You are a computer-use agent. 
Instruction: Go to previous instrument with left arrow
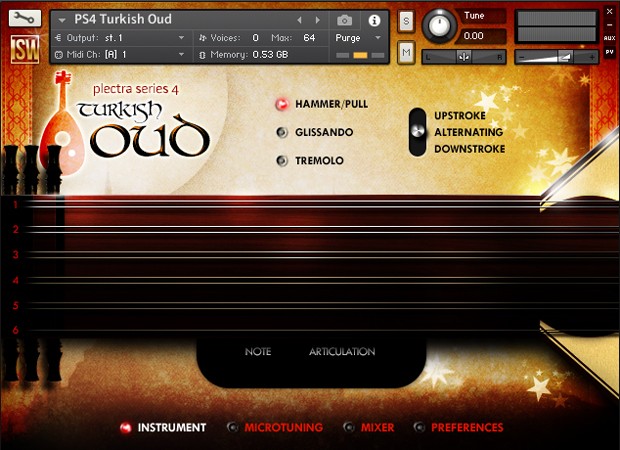coord(299,20)
